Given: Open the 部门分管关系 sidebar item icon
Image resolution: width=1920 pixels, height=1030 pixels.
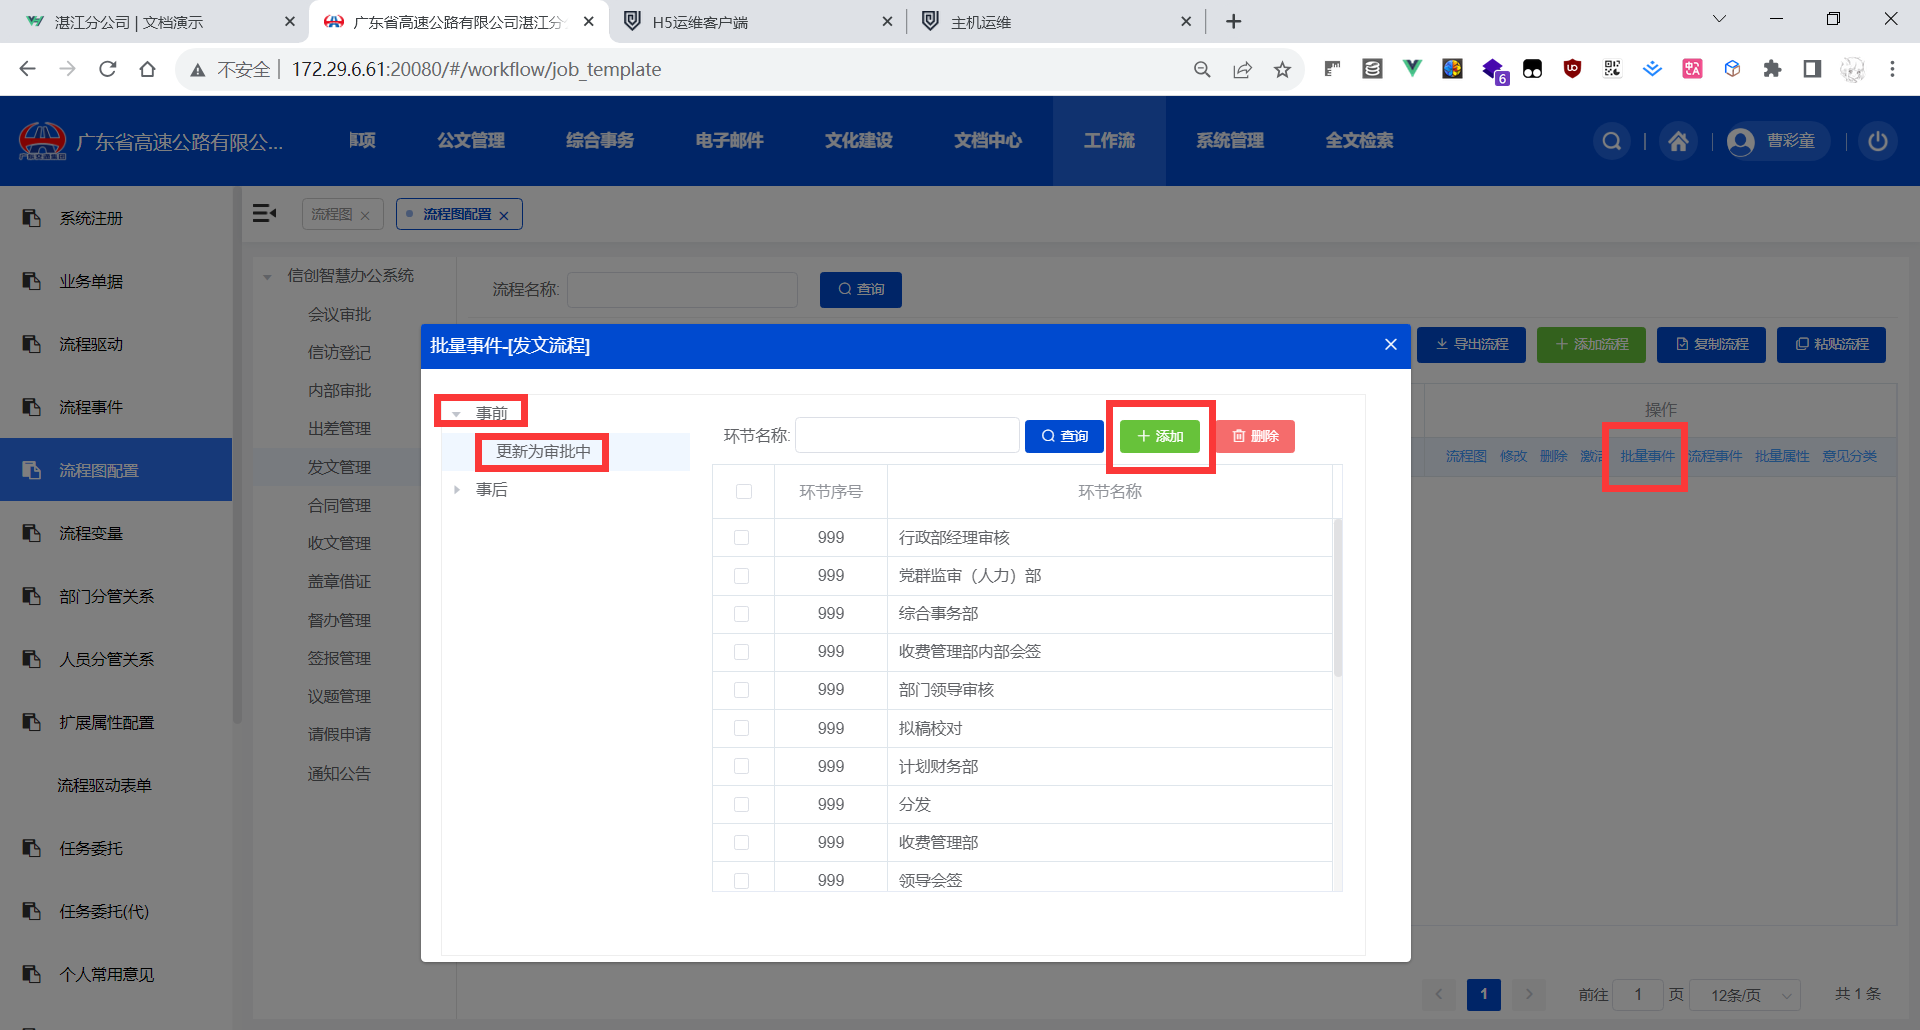Looking at the screenshot, I should pyautogui.click(x=32, y=596).
